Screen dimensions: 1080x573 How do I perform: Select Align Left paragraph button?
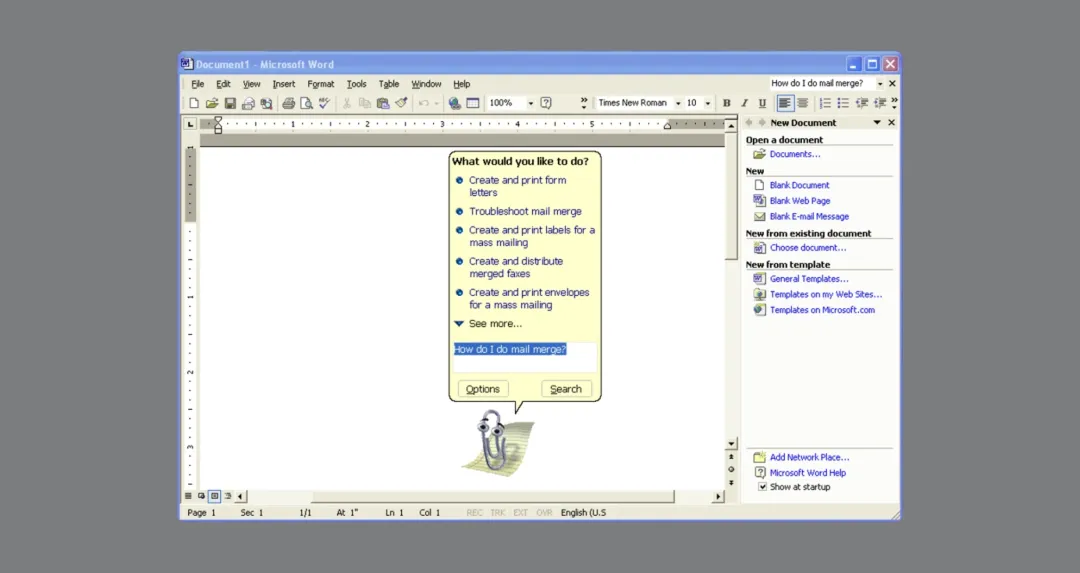coord(785,103)
